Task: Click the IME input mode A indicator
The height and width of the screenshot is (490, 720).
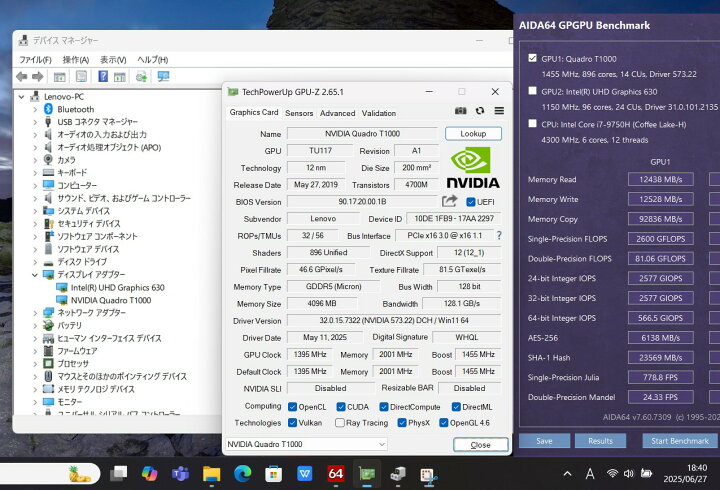Action: 590,473
